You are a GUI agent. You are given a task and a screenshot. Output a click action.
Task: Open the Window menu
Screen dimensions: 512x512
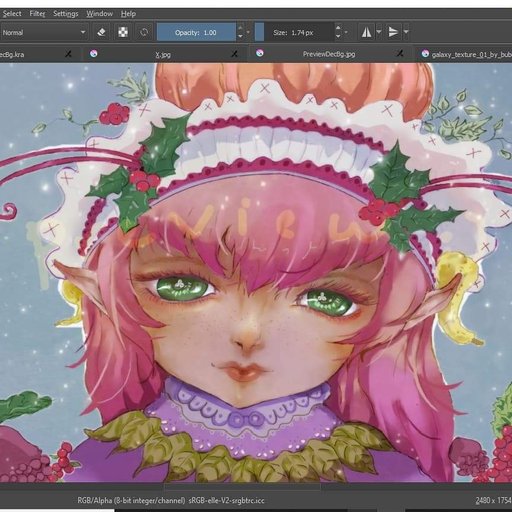point(99,14)
